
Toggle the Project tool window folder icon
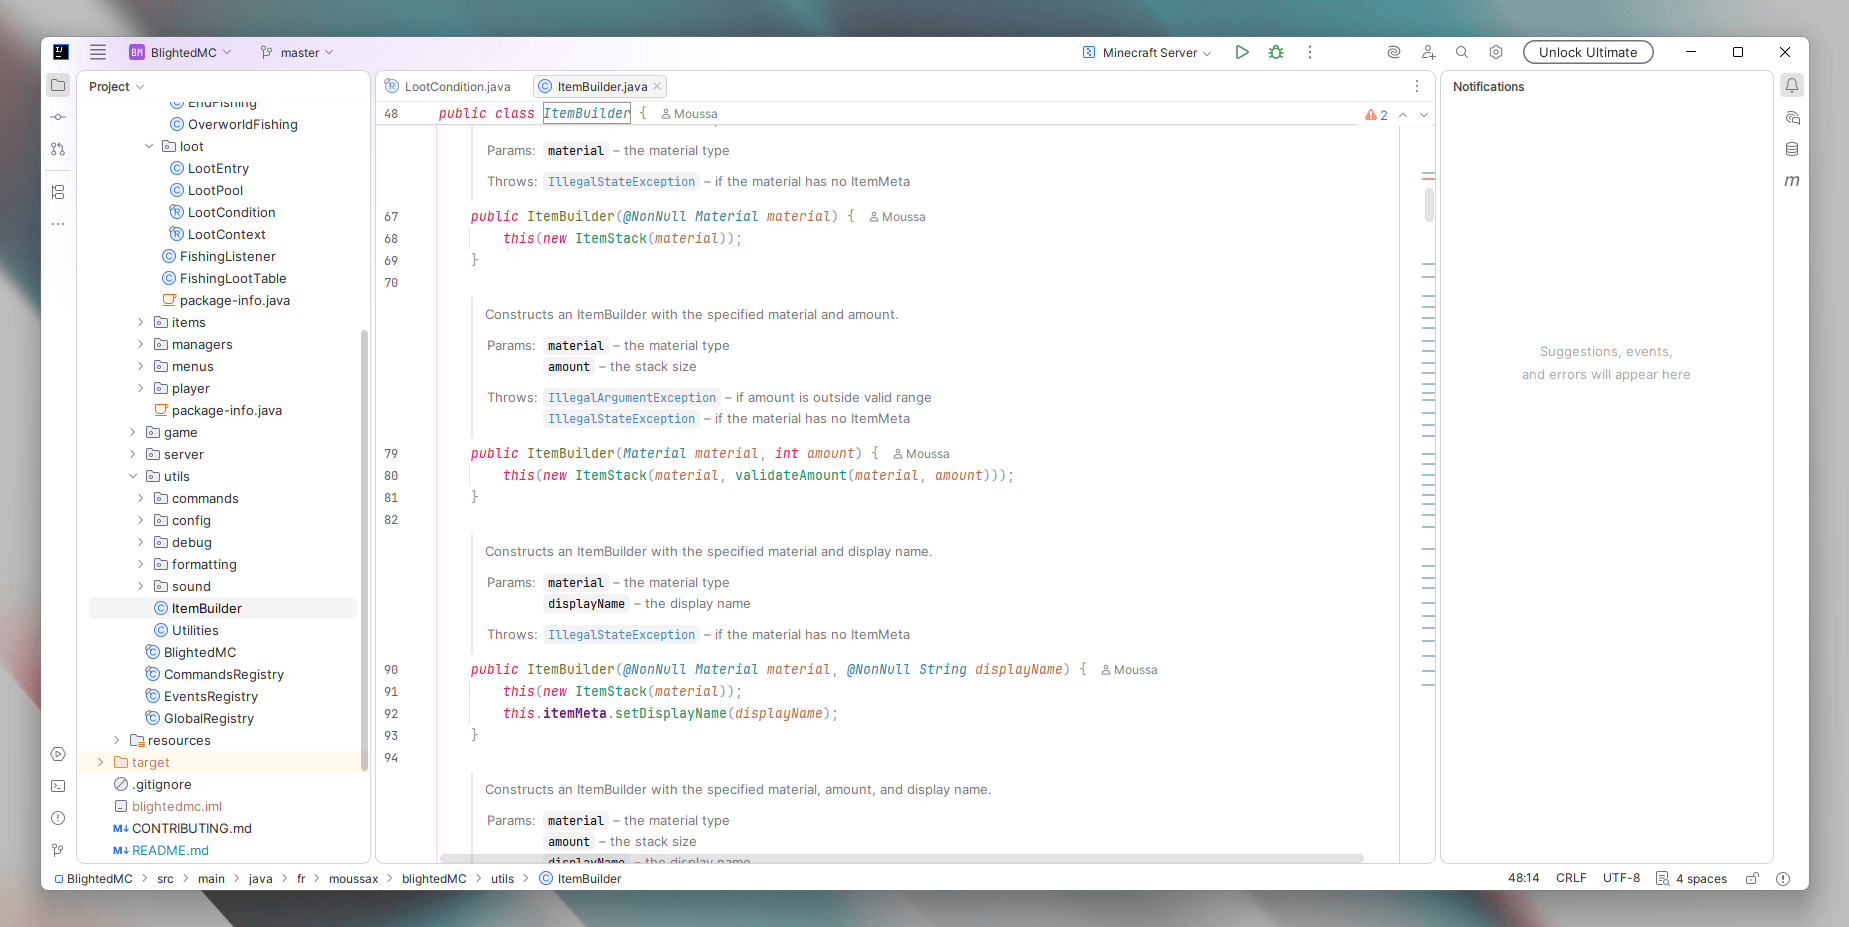pyautogui.click(x=58, y=86)
